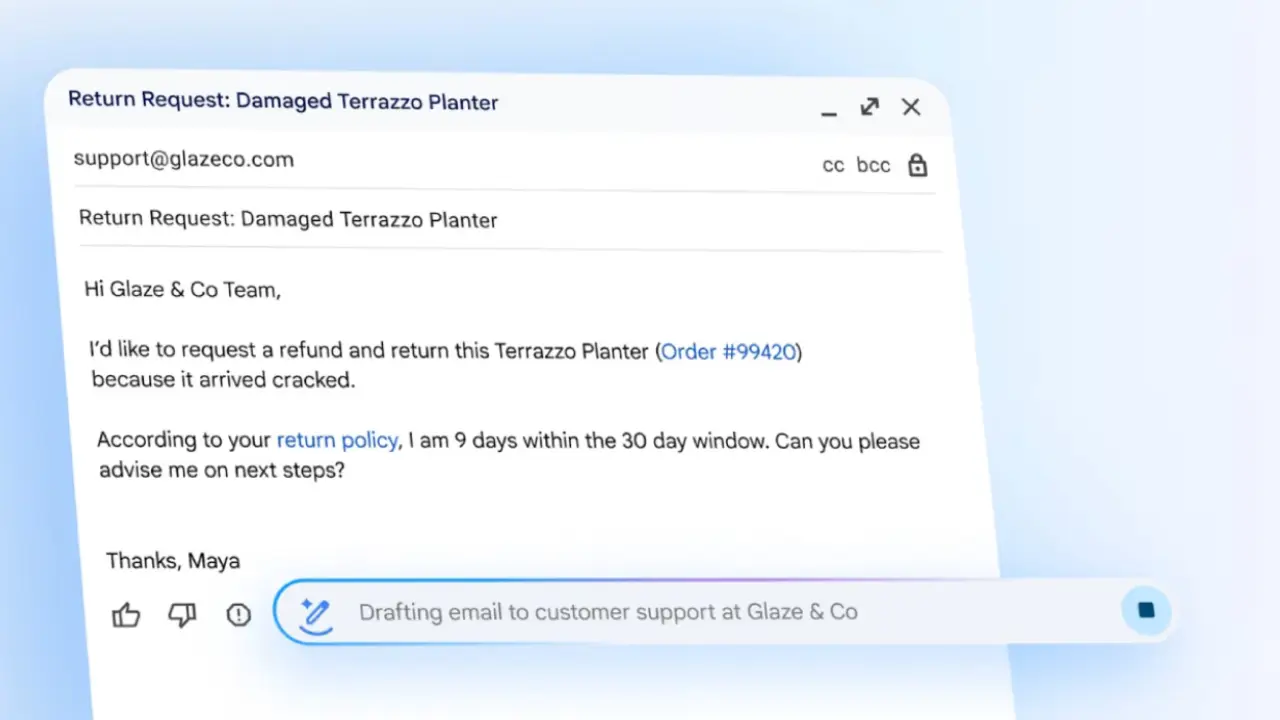This screenshot has width=1280, height=720.
Task: Click the thumbs down feedback icon
Action: pyautogui.click(x=182, y=615)
